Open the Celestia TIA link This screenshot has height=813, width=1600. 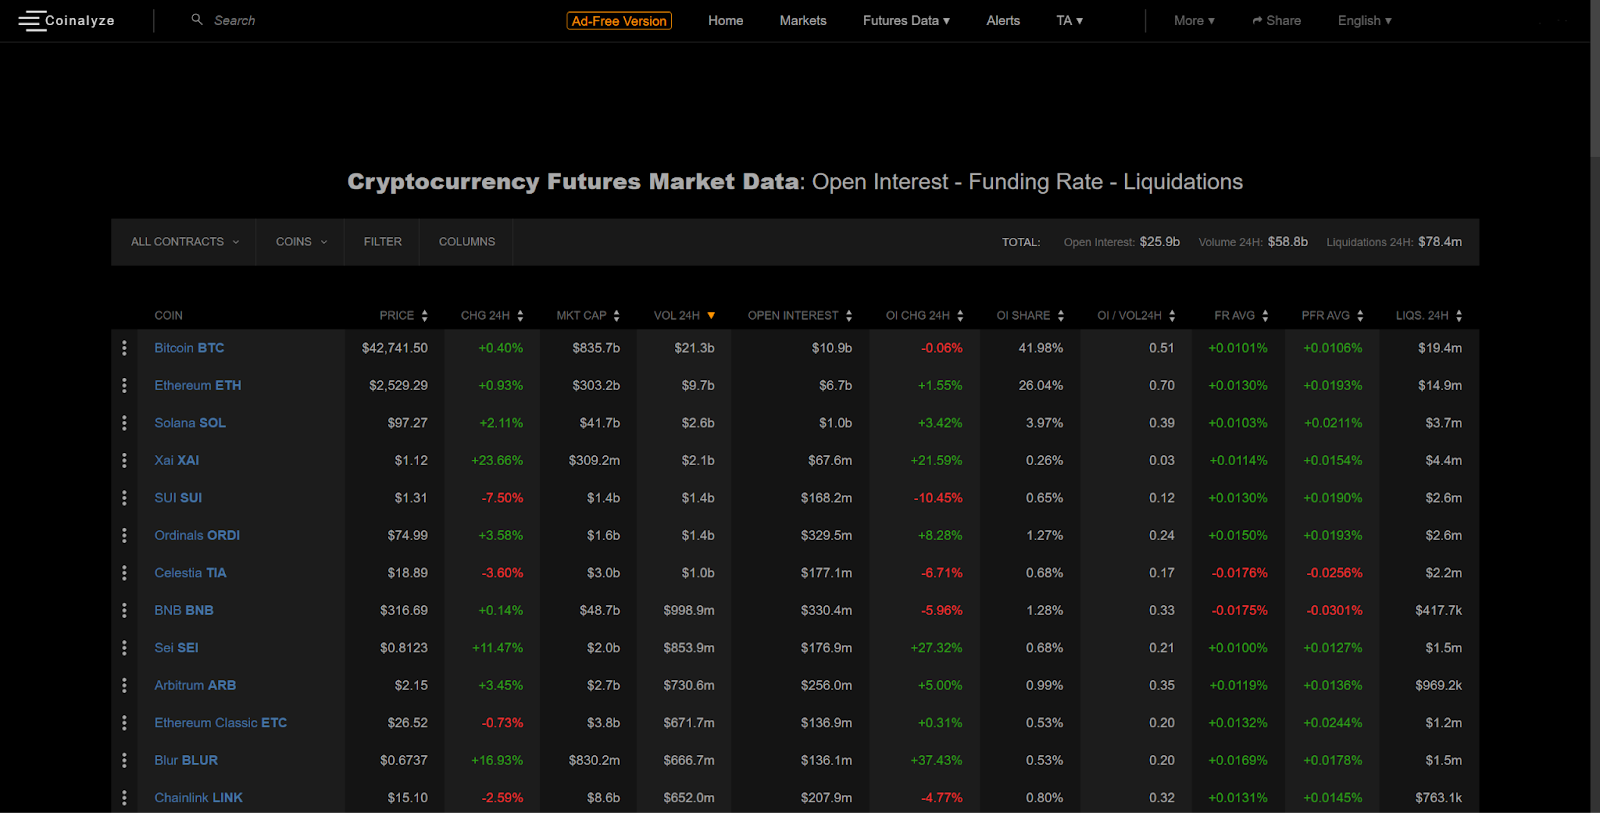pyautogui.click(x=190, y=573)
